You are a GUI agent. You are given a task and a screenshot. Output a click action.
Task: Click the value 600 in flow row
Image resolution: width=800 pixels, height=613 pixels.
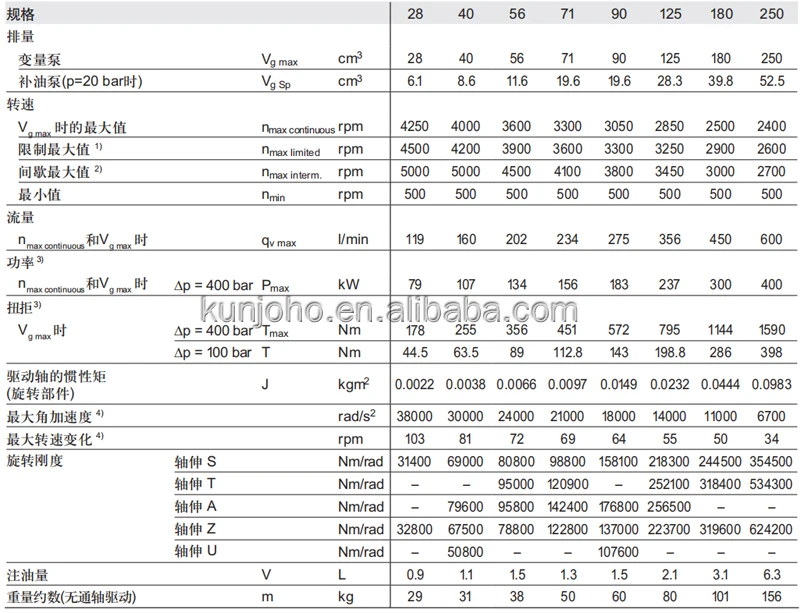771,239
